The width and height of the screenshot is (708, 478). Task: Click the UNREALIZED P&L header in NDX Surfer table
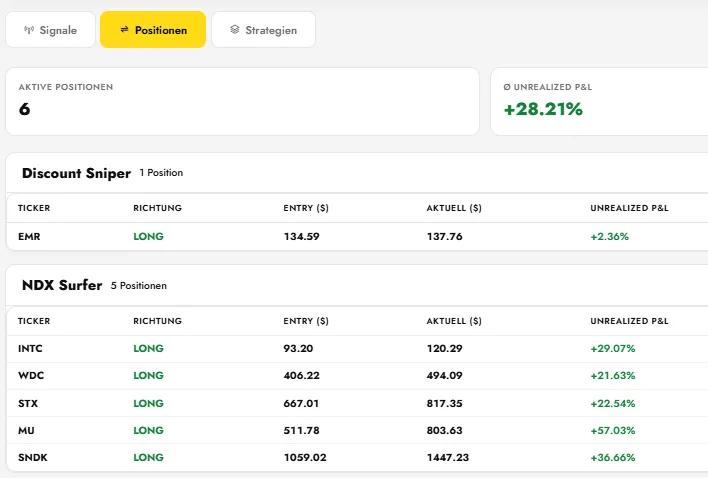(x=629, y=321)
